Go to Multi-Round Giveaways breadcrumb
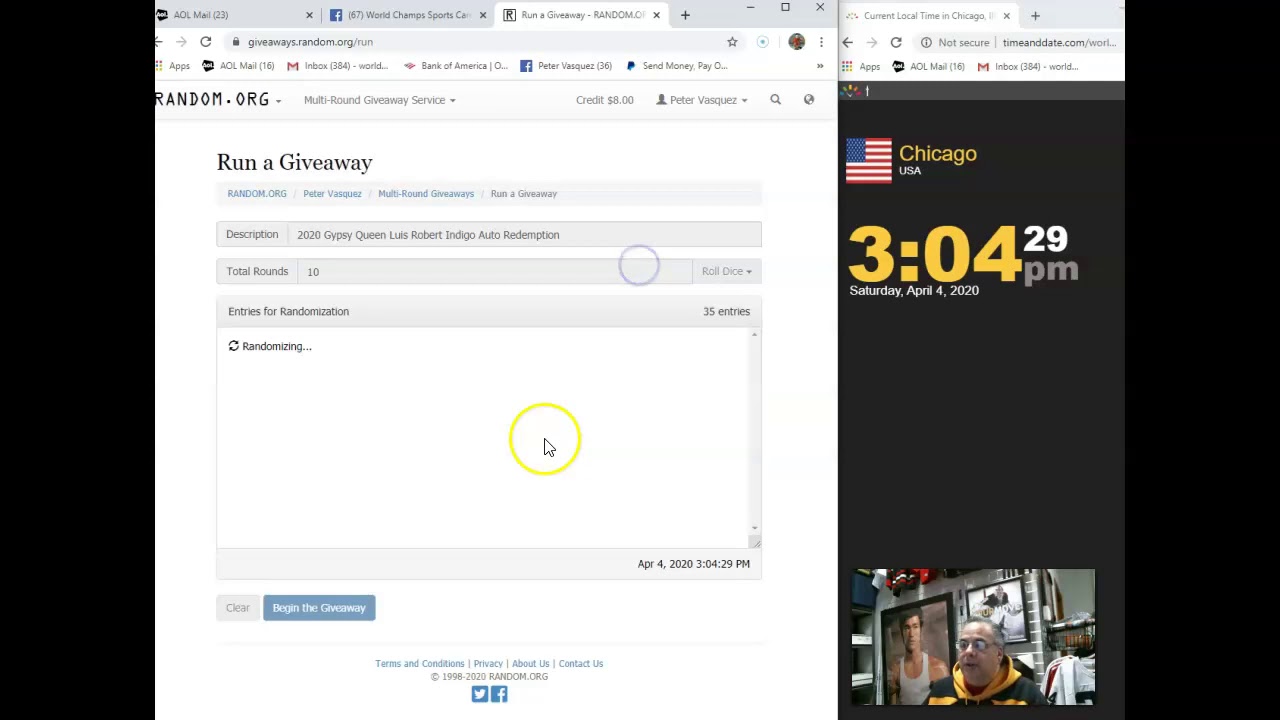 point(426,194)
